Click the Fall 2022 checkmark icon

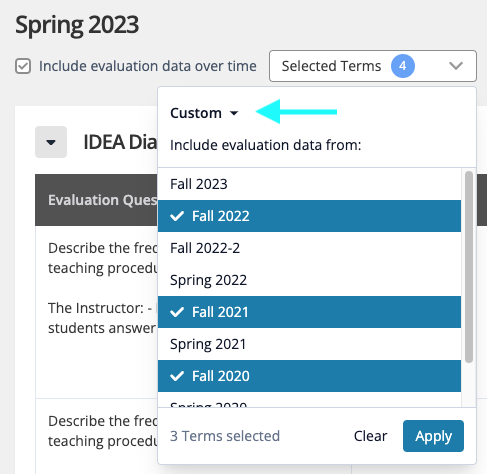click(177, 216)
